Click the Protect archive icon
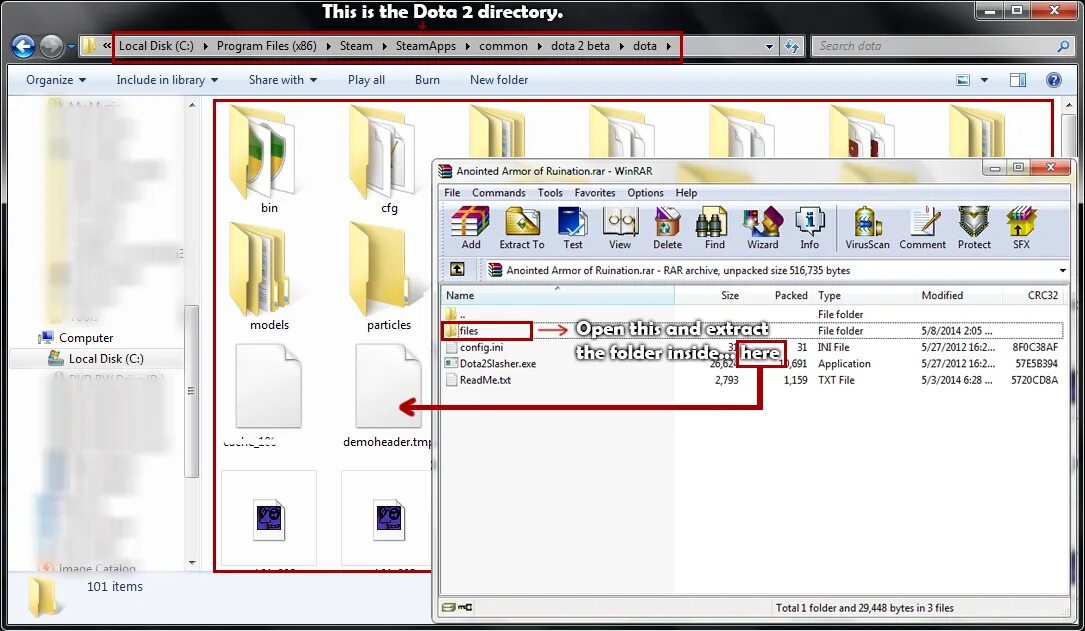The image size is (1085, 631). coord(974,228)
